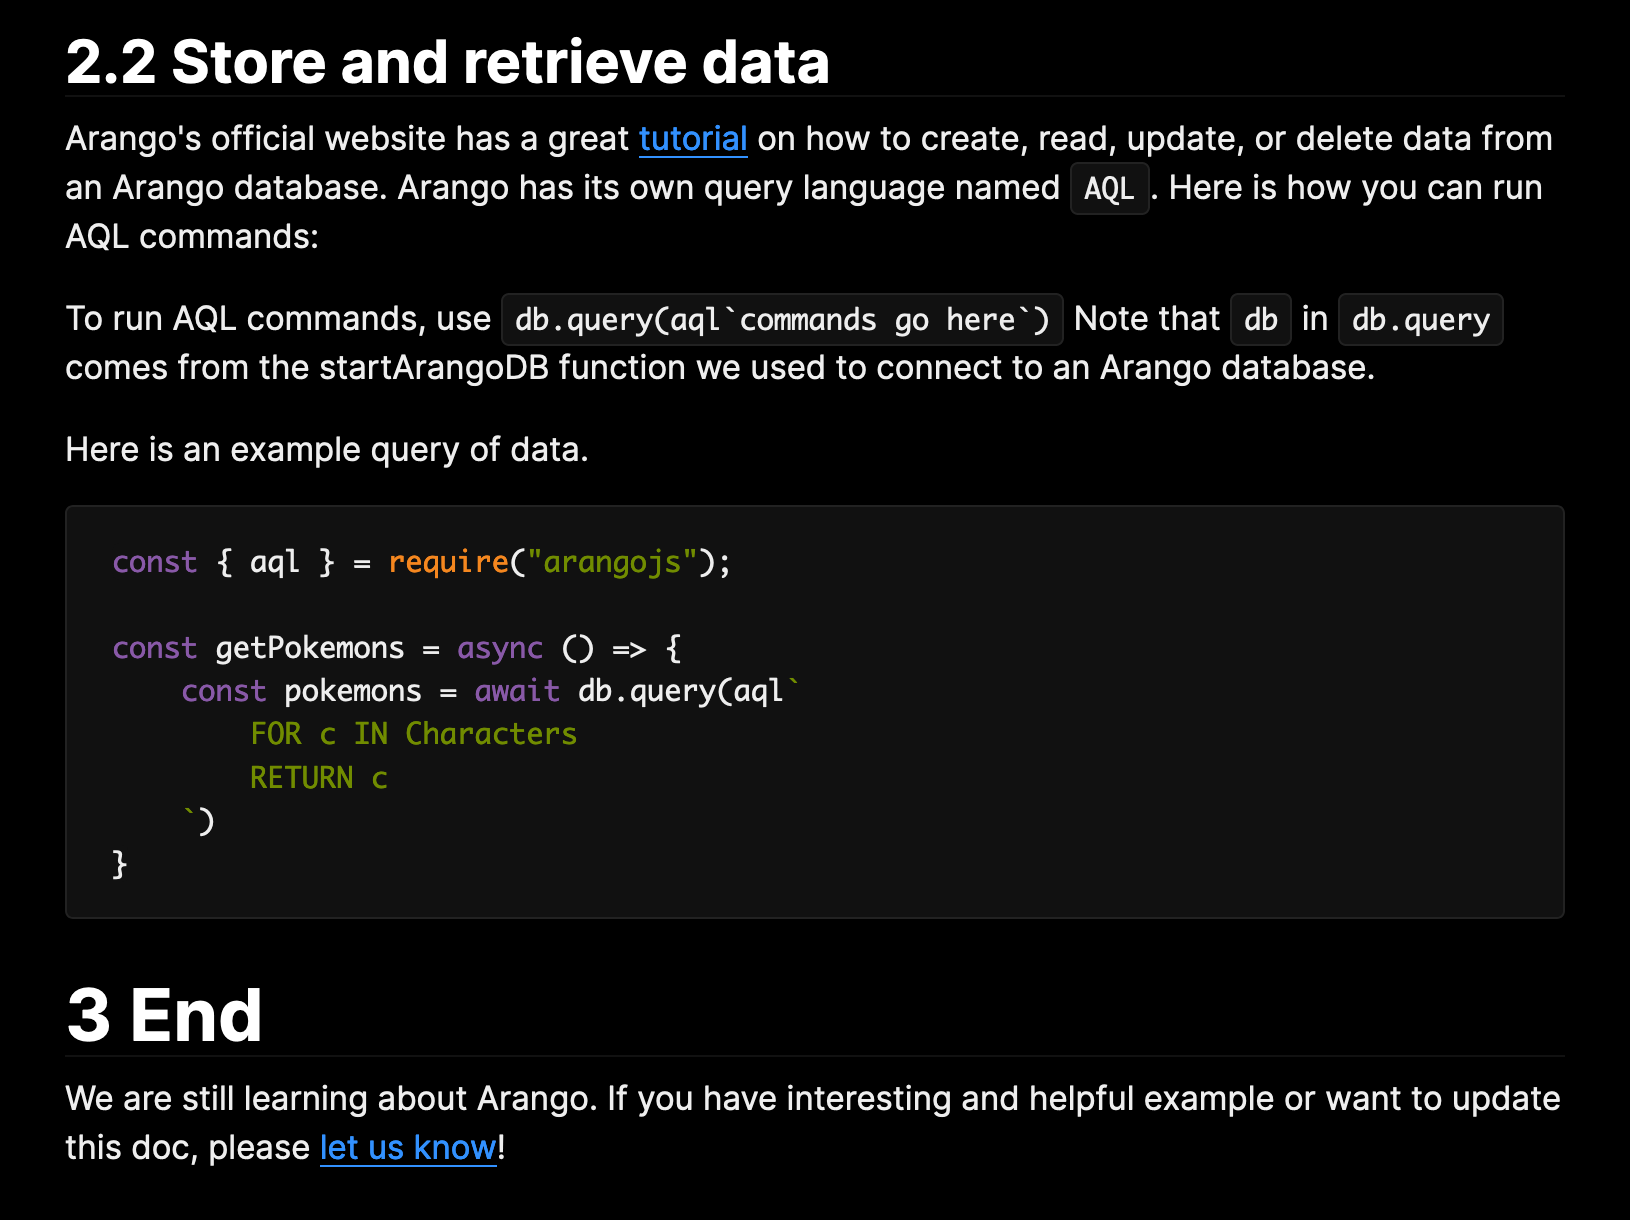Screen dimensions: 1630x1220
Task: Click the db.query(aql`commands go here`) snippet
Action: pos(782,320)
